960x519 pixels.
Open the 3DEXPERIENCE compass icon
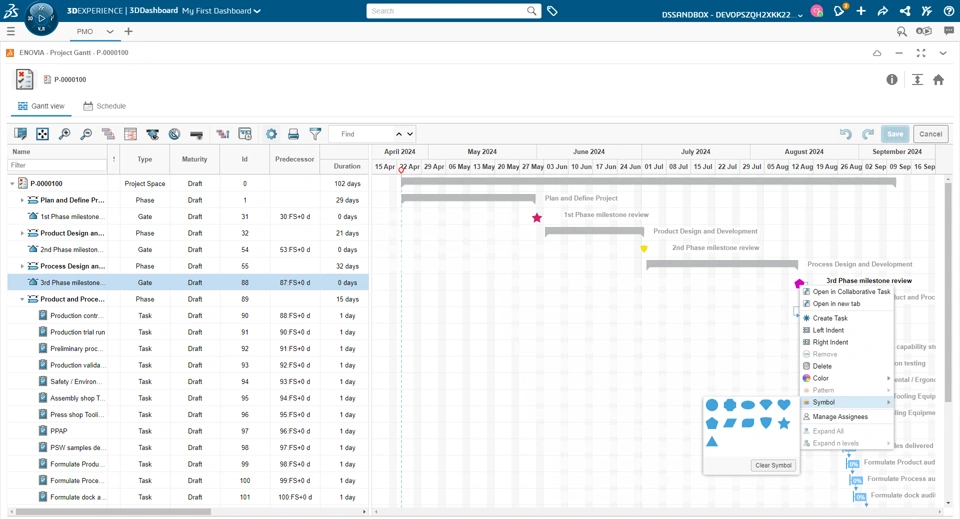click(x=42, y=18)
